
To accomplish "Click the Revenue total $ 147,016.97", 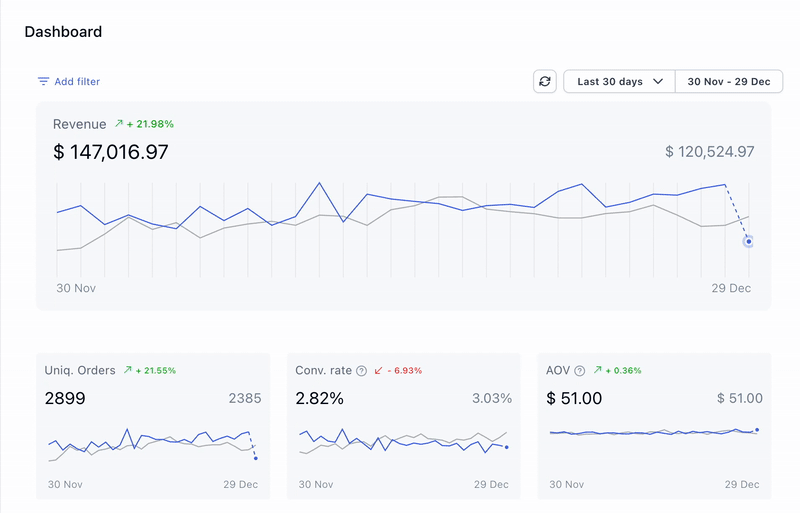I will [111, 152].
